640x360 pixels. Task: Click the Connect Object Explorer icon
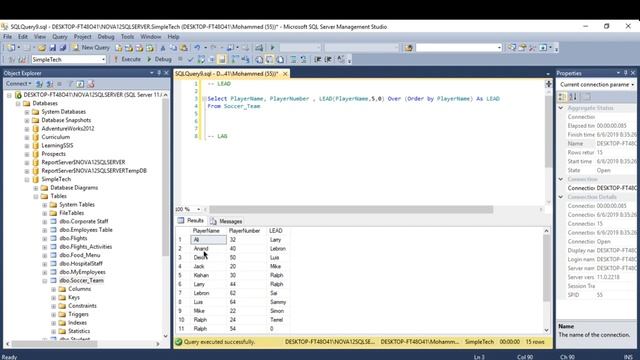(x=40, y=84)
